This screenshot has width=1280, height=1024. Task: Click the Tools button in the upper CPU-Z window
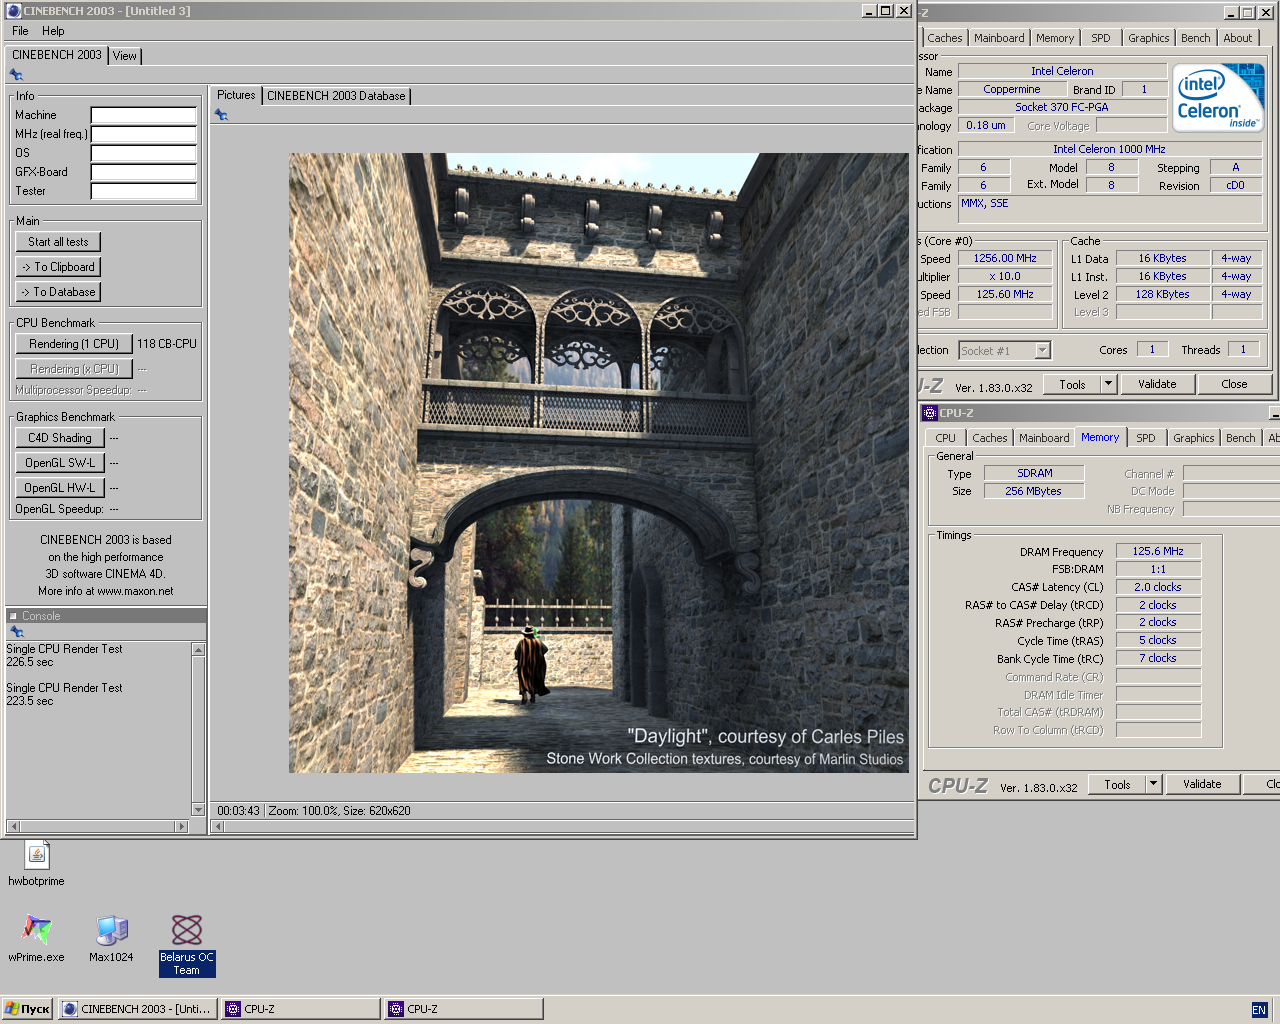pyautogui.click(x=1072, y=384)
